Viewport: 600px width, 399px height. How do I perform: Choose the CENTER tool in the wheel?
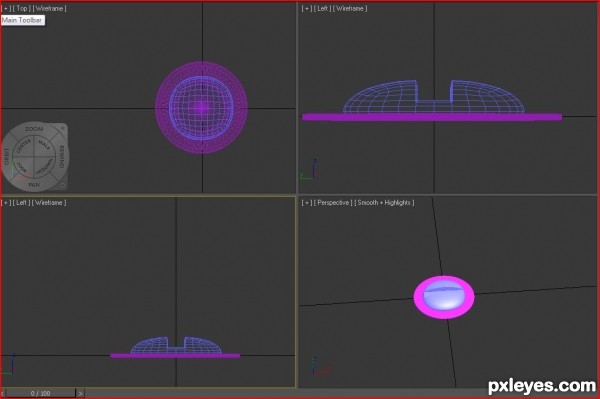[x=23, y=145]
